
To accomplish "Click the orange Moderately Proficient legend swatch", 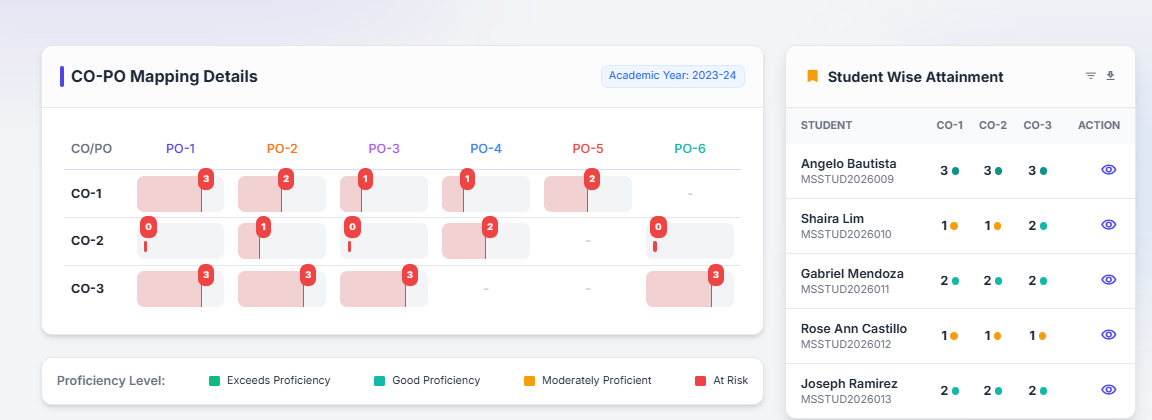I will (x=529, y=381).
